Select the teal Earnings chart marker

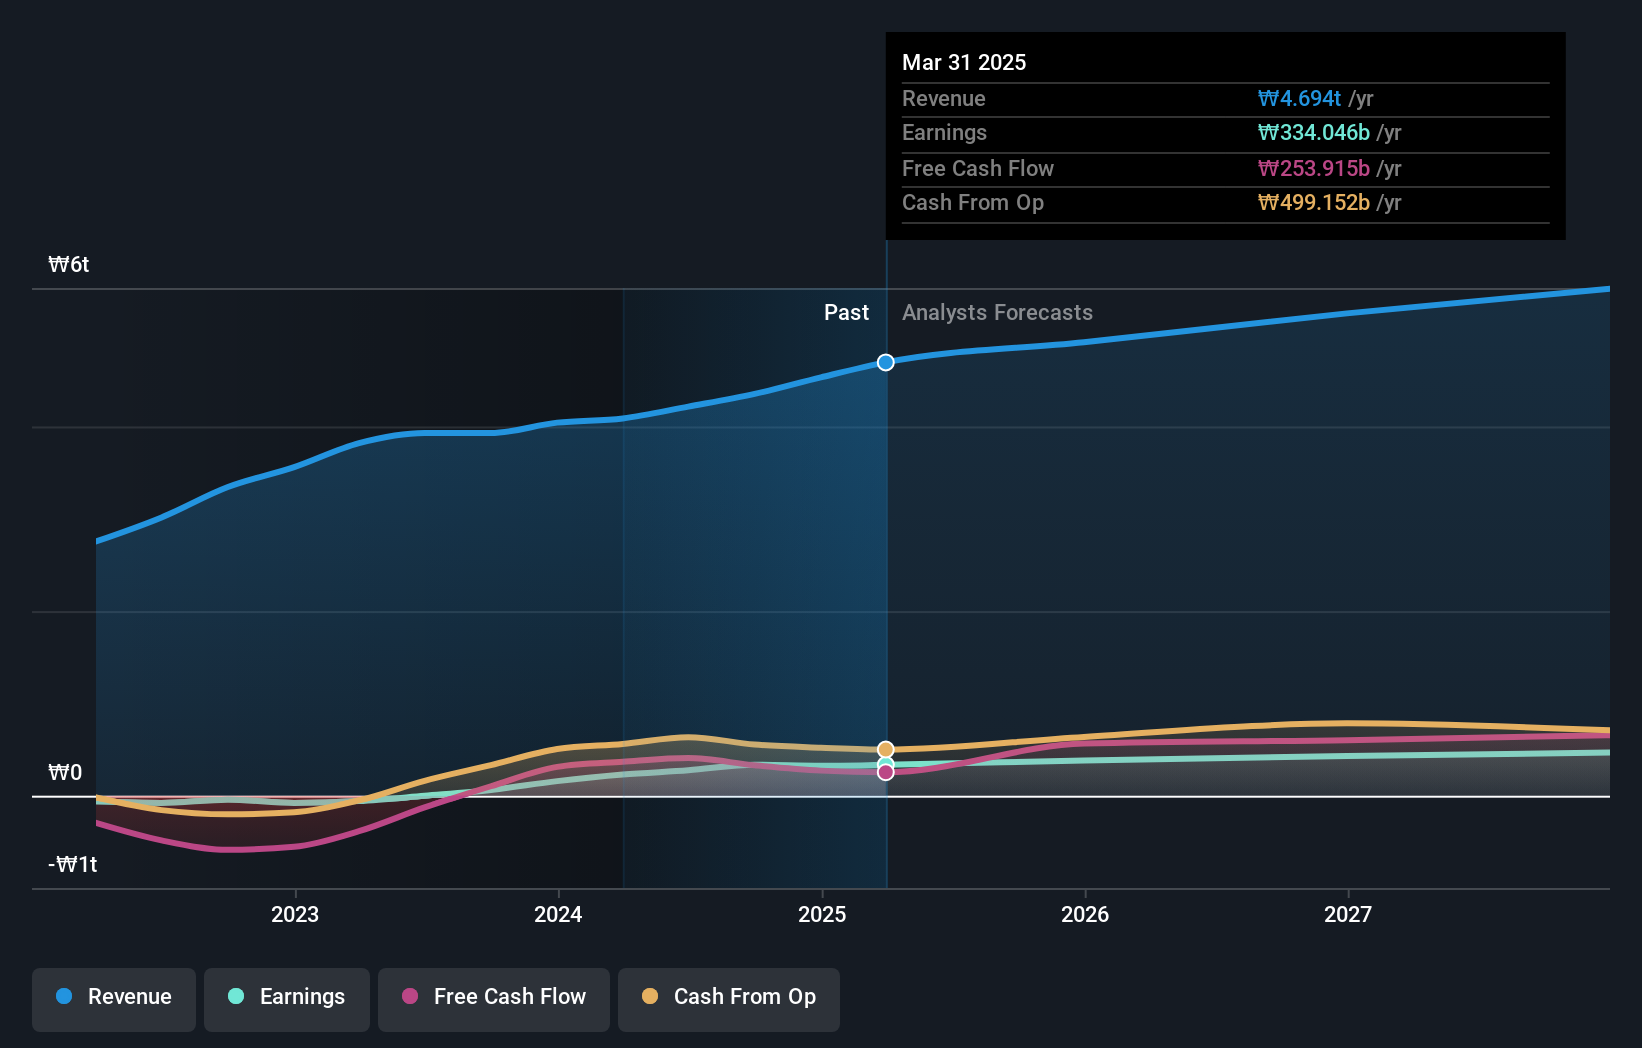coord(886,761)
